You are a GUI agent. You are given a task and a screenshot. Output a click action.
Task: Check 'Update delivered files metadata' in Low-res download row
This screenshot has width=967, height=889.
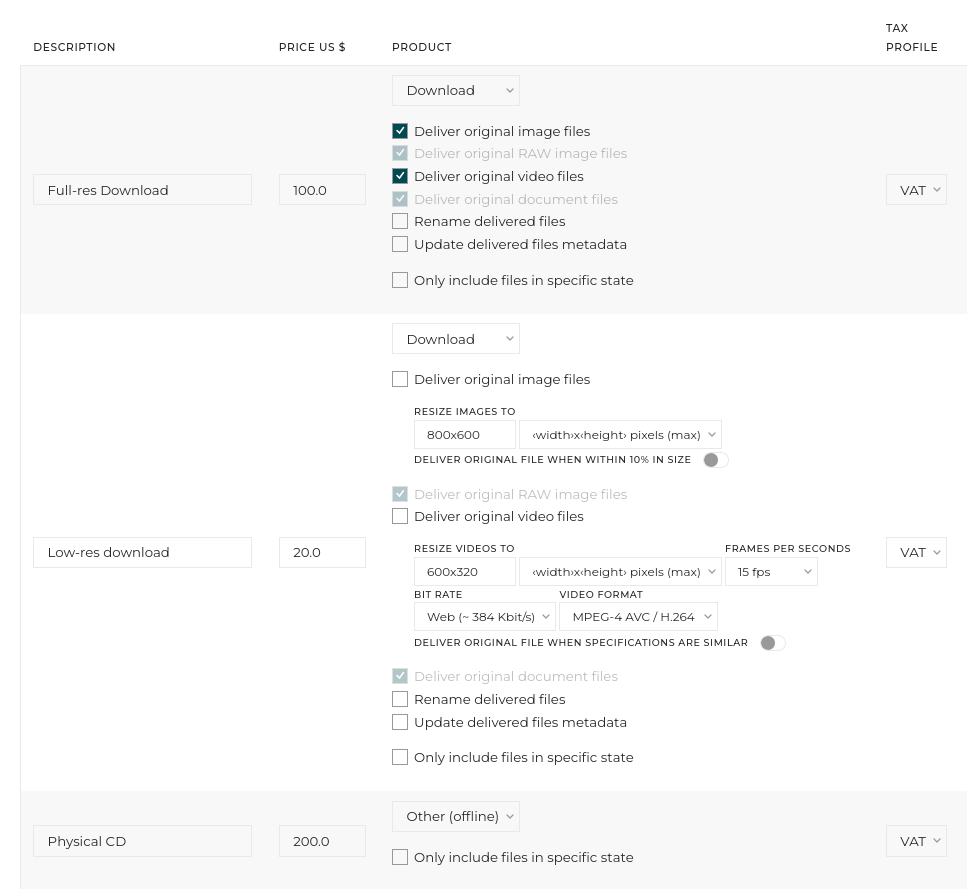pos(400,722)
